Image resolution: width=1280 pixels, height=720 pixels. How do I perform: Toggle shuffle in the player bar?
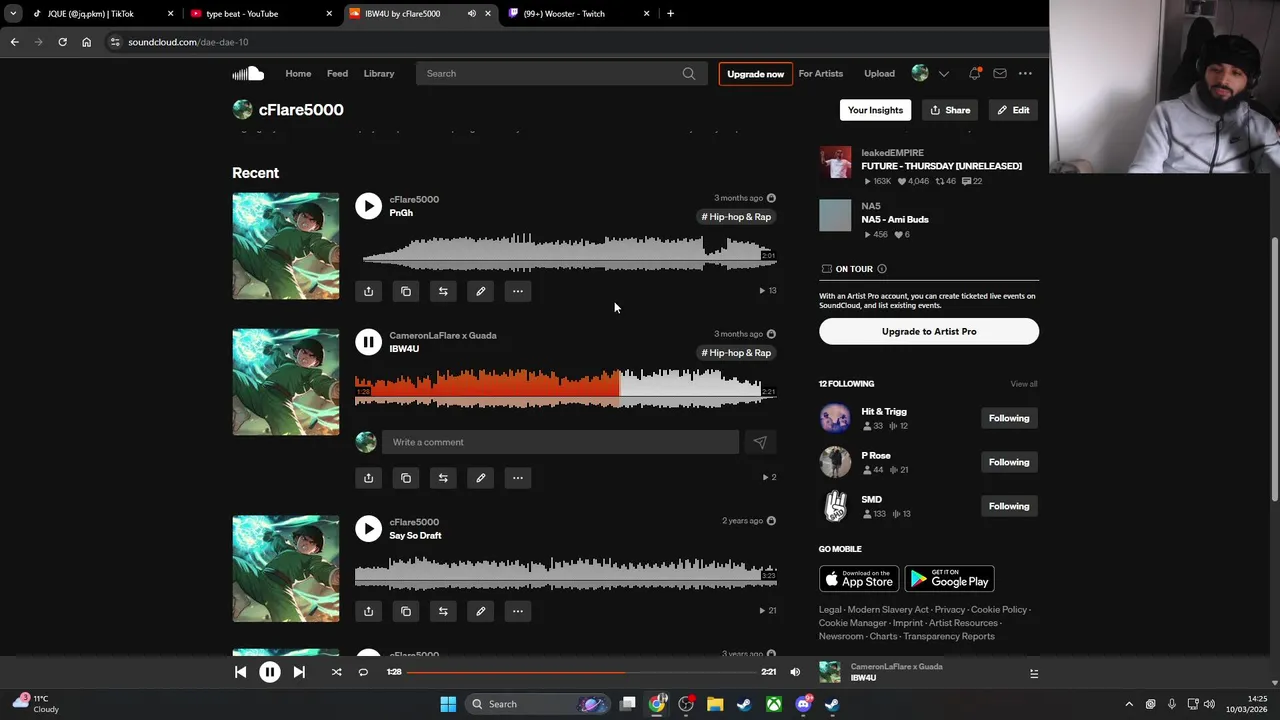coord(336,672)
